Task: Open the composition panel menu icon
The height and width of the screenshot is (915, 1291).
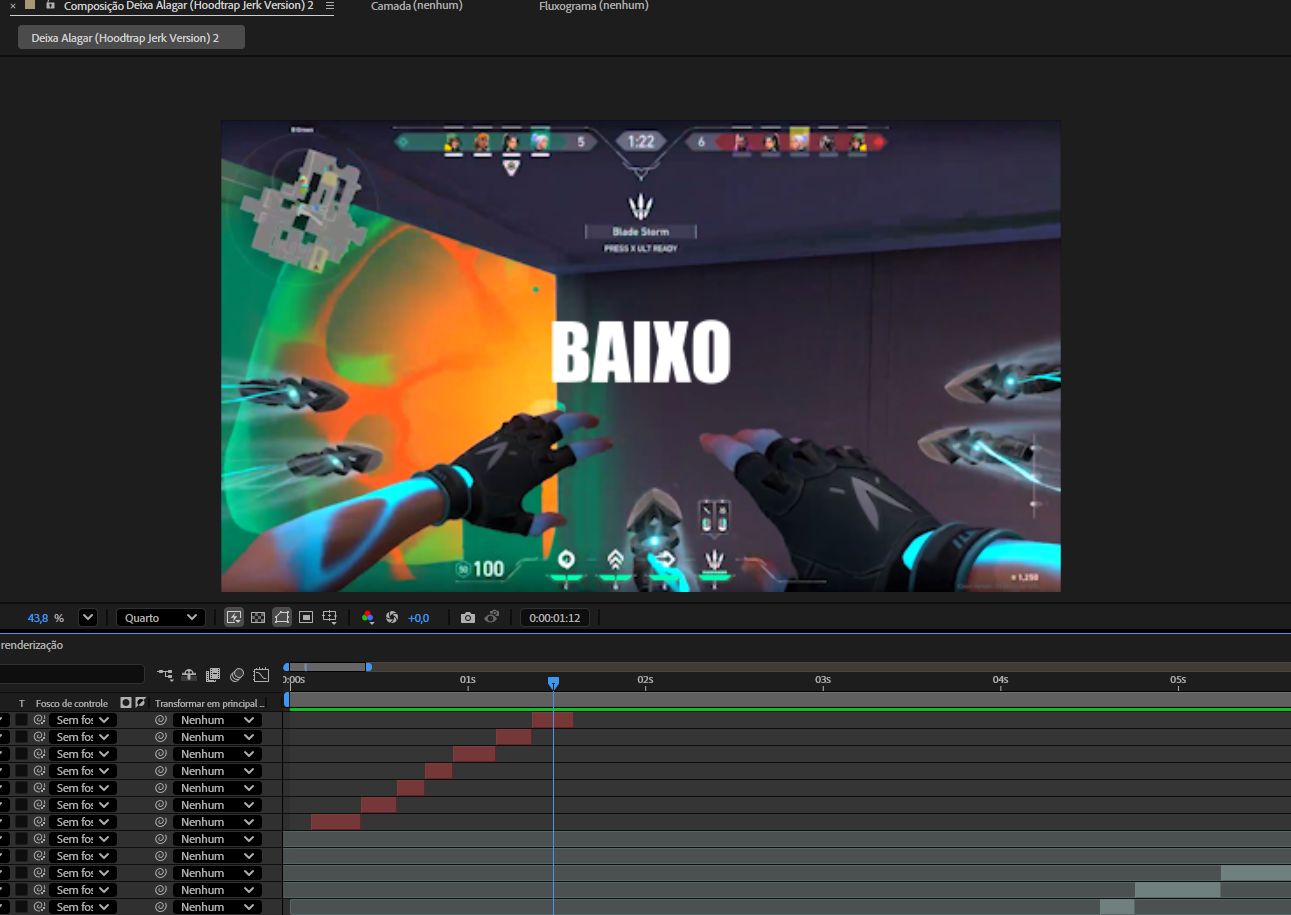Action: 330,6
